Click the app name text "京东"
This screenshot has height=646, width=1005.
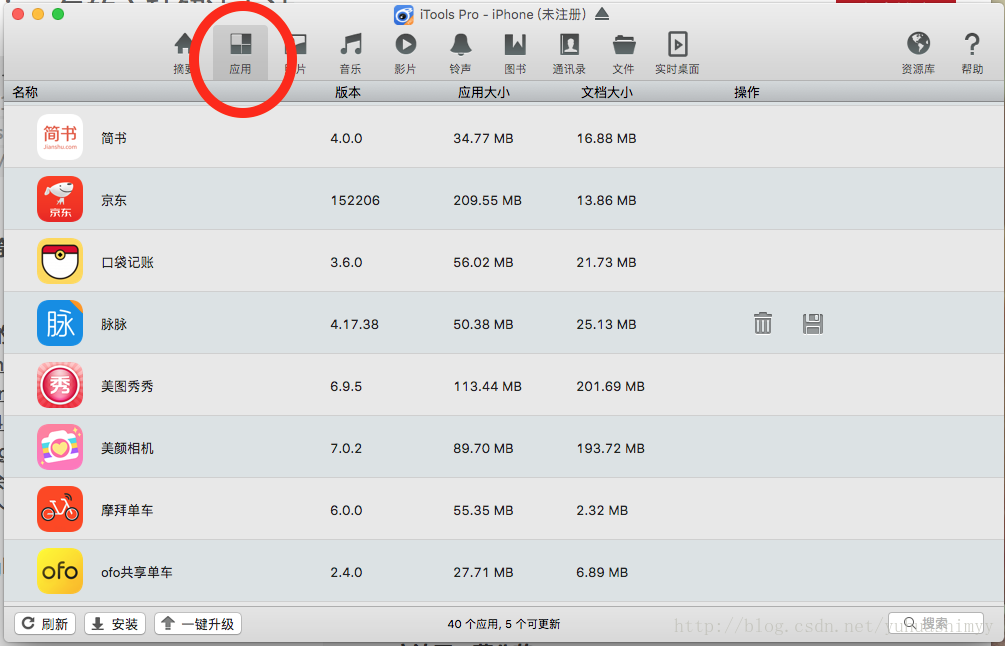[x=114, y=201]
